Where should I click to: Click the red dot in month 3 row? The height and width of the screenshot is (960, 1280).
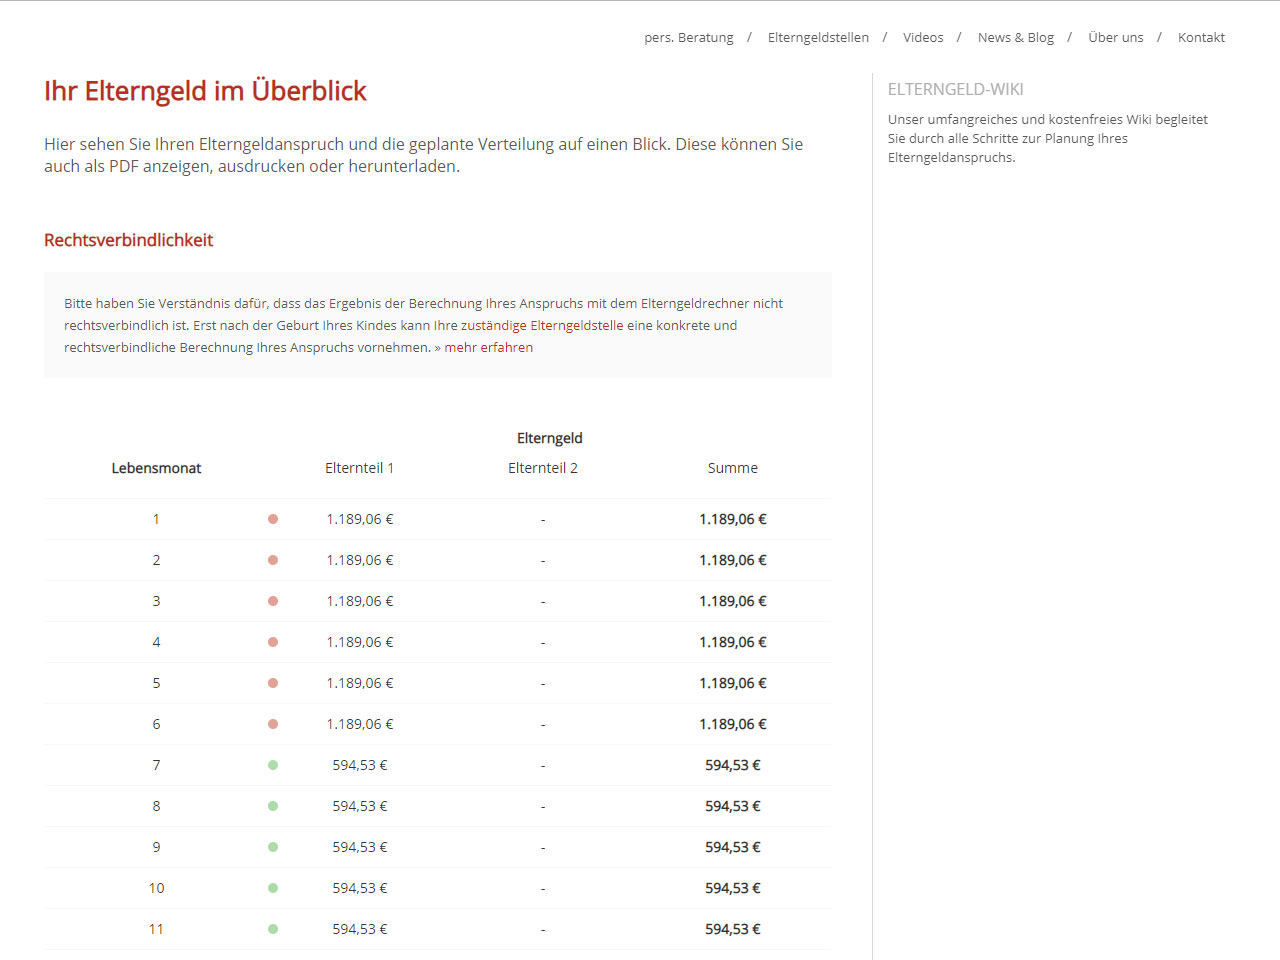pyautogui.click(x=273, y=601)
